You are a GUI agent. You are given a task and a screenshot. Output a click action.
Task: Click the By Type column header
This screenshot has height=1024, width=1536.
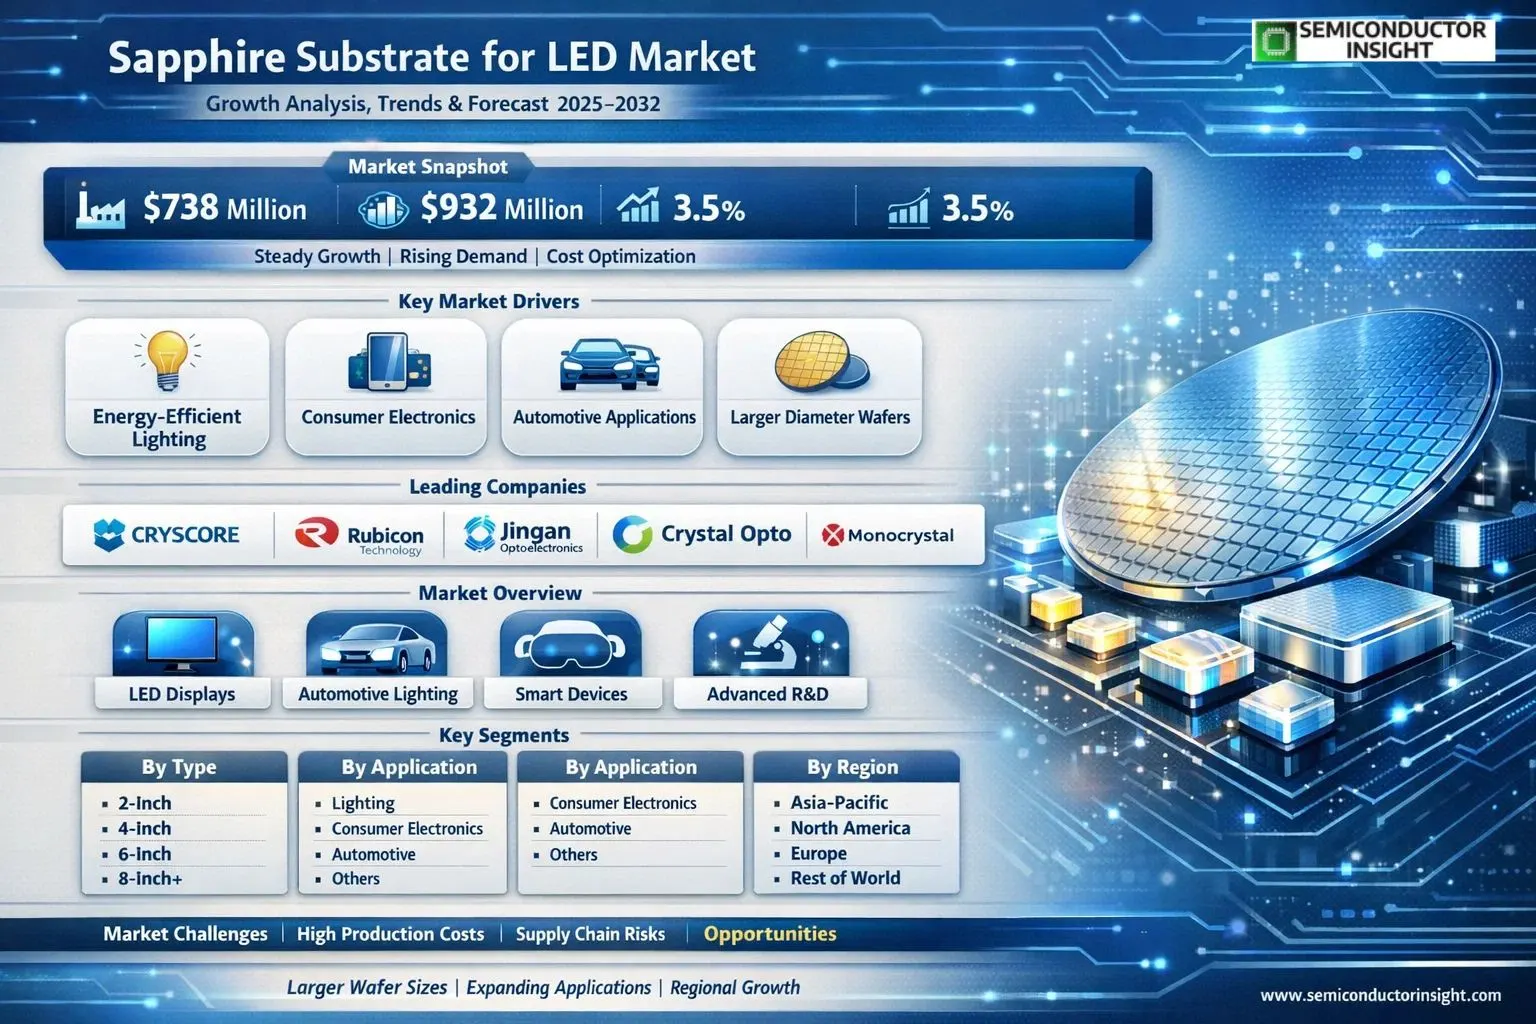179,767
